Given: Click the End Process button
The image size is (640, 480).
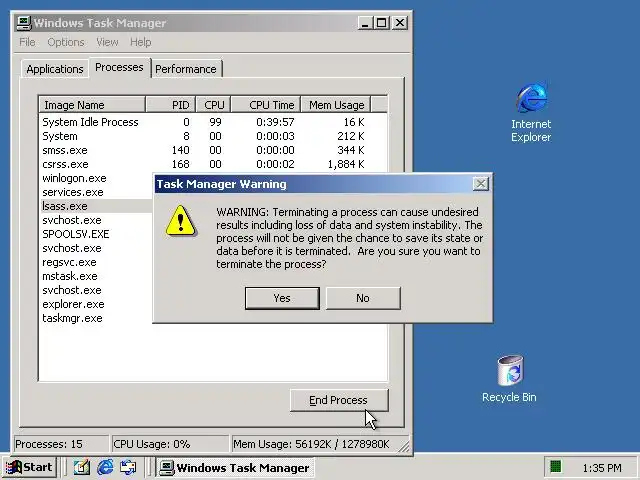Looking at the screenshot, I should (339, 400).
